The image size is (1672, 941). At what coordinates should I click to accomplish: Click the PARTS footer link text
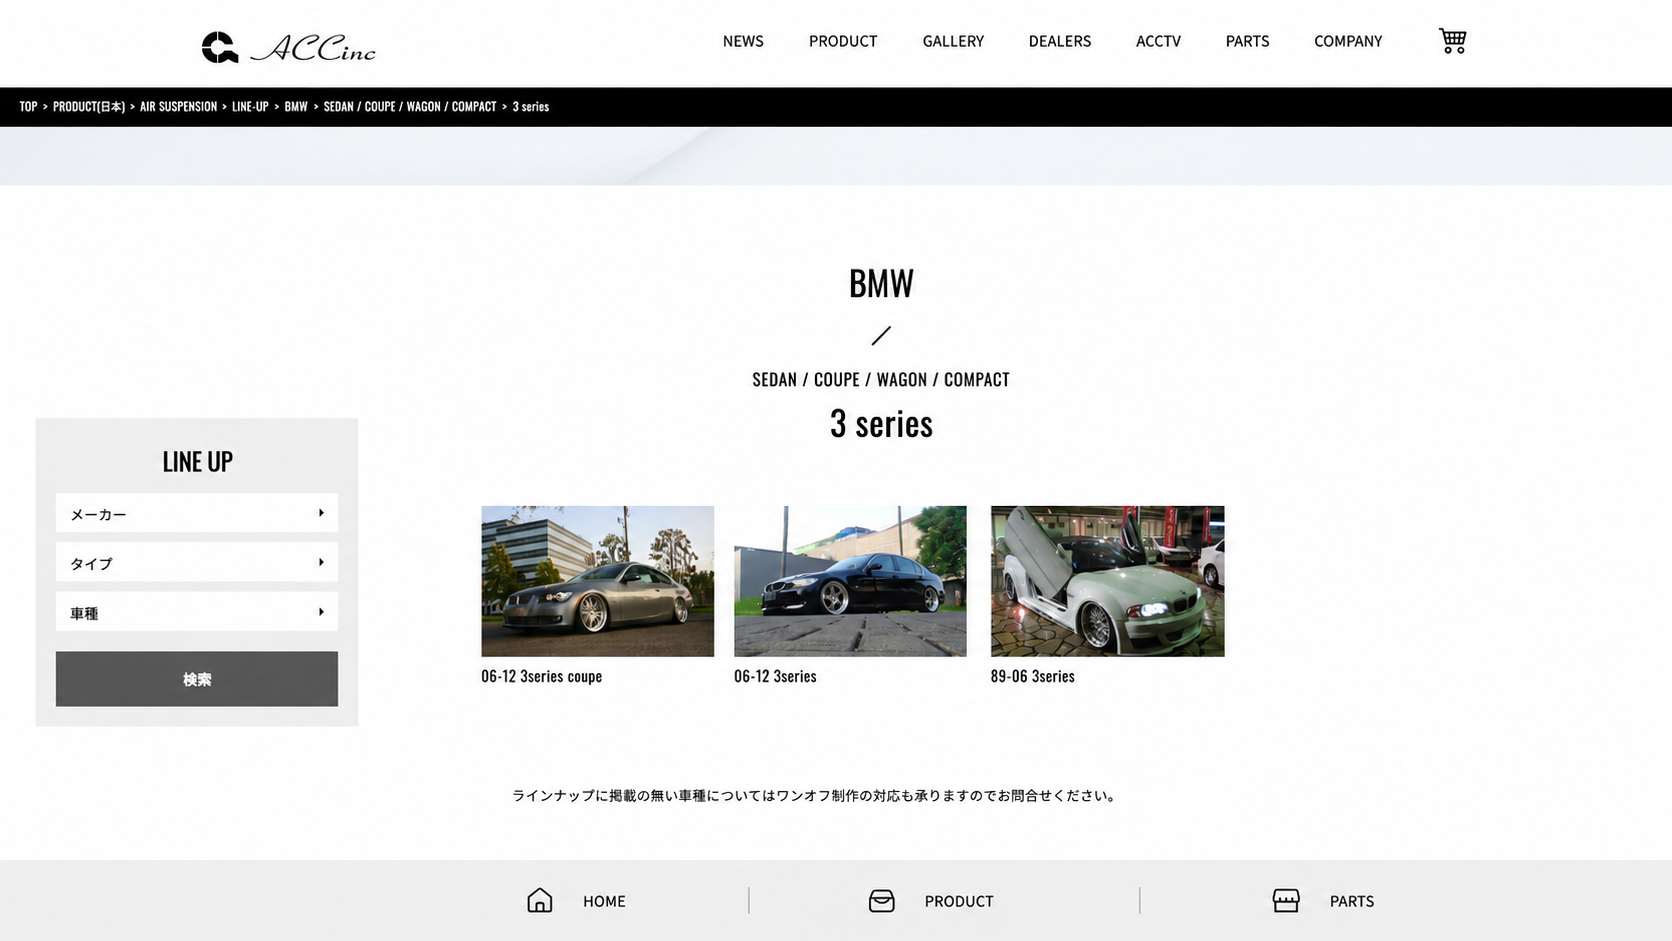coord(1352,901)
